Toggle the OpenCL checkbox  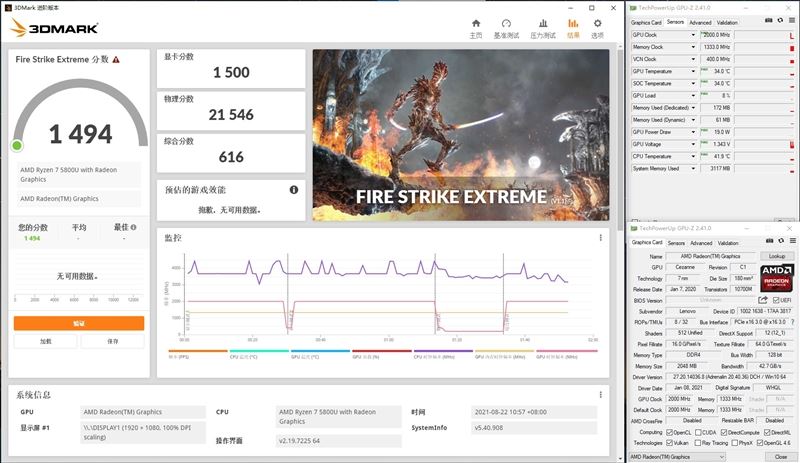pyautogui.click(x=668, y=431)
